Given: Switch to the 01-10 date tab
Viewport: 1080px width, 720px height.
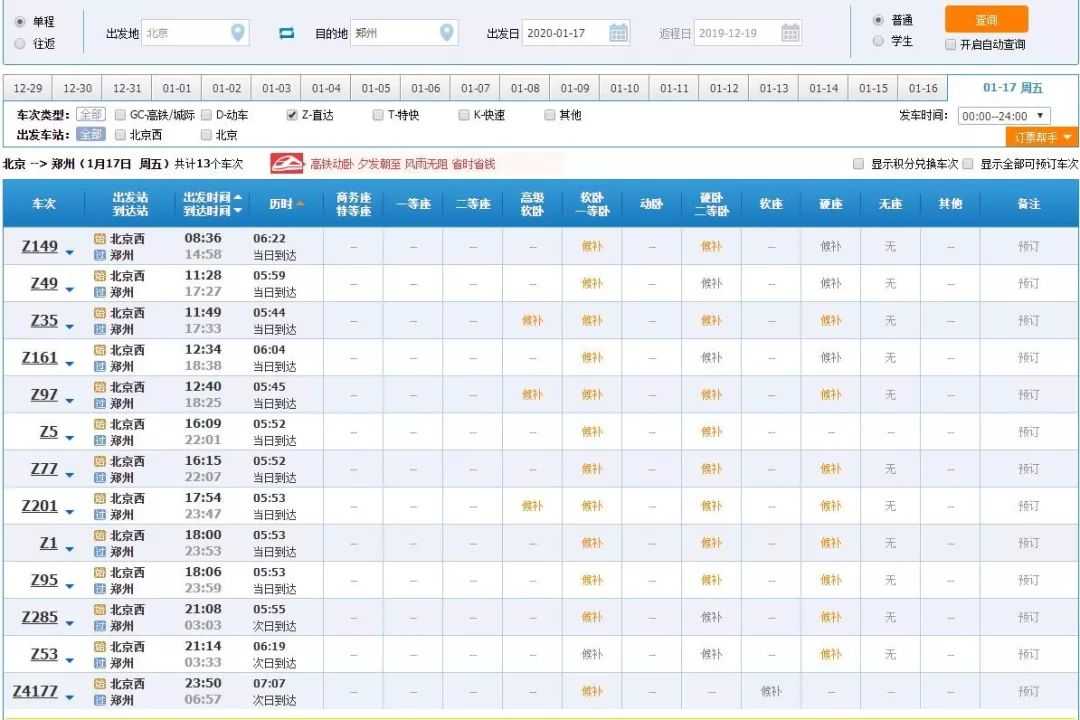Looking at the screenshot, I should click(x=624, y=87).
